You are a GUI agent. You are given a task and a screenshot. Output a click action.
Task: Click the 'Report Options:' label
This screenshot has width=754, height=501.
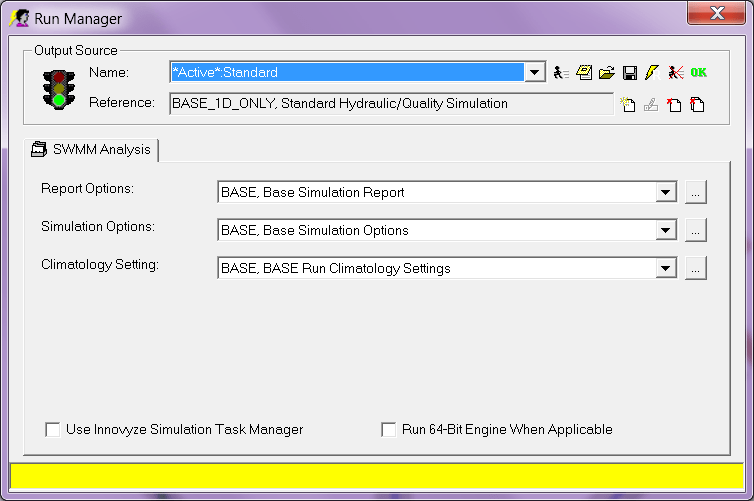[88, 188]
